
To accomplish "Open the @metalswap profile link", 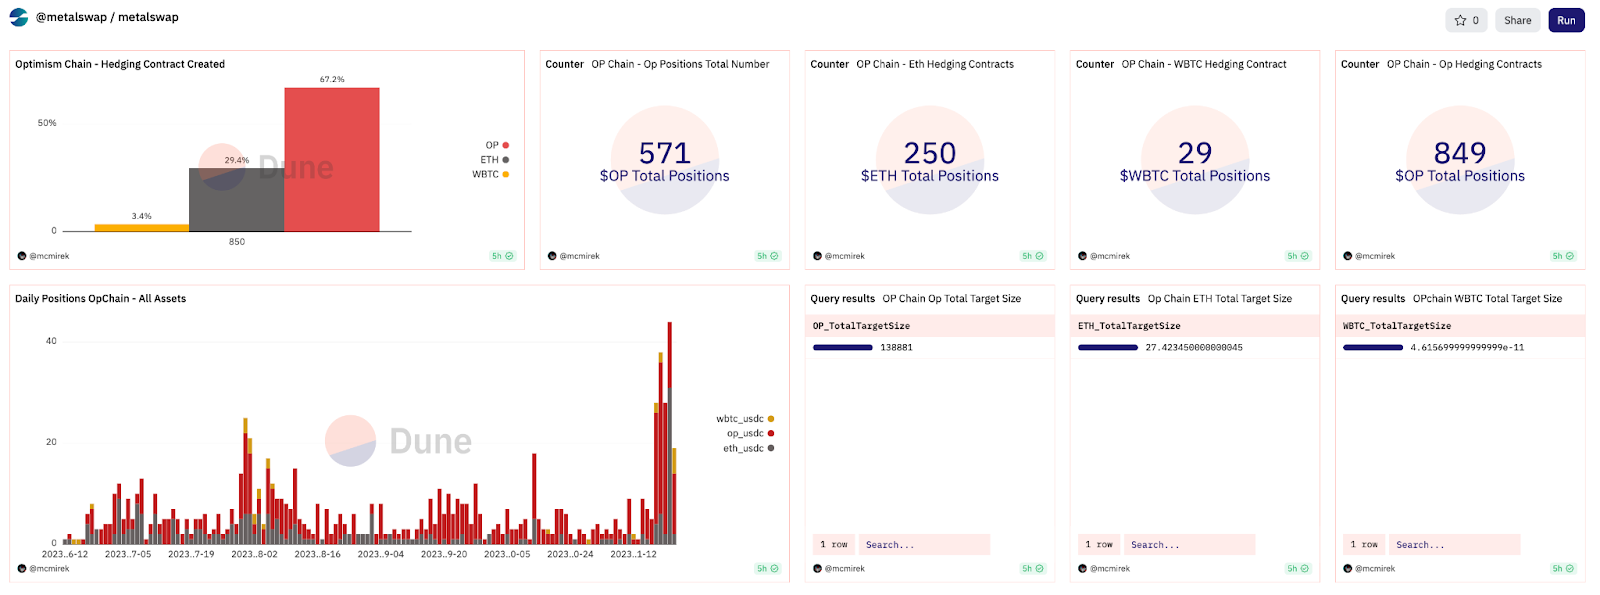I will [x=71, y=17].
